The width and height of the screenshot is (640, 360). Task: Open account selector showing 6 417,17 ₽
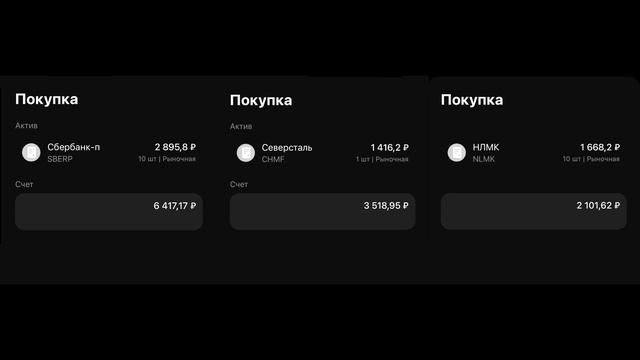pyautogui.click(x=109, y=212)
